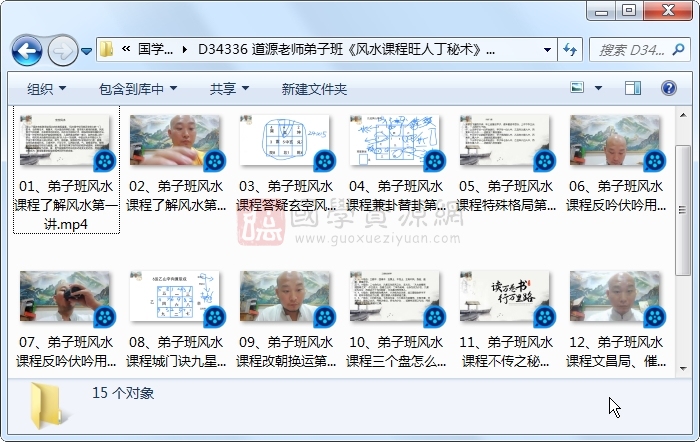Click file name 06、弟子班风水课程反吟伏吟用...
Image resolution: width=700 pixels, height=442 pixels.
point(616,196)
